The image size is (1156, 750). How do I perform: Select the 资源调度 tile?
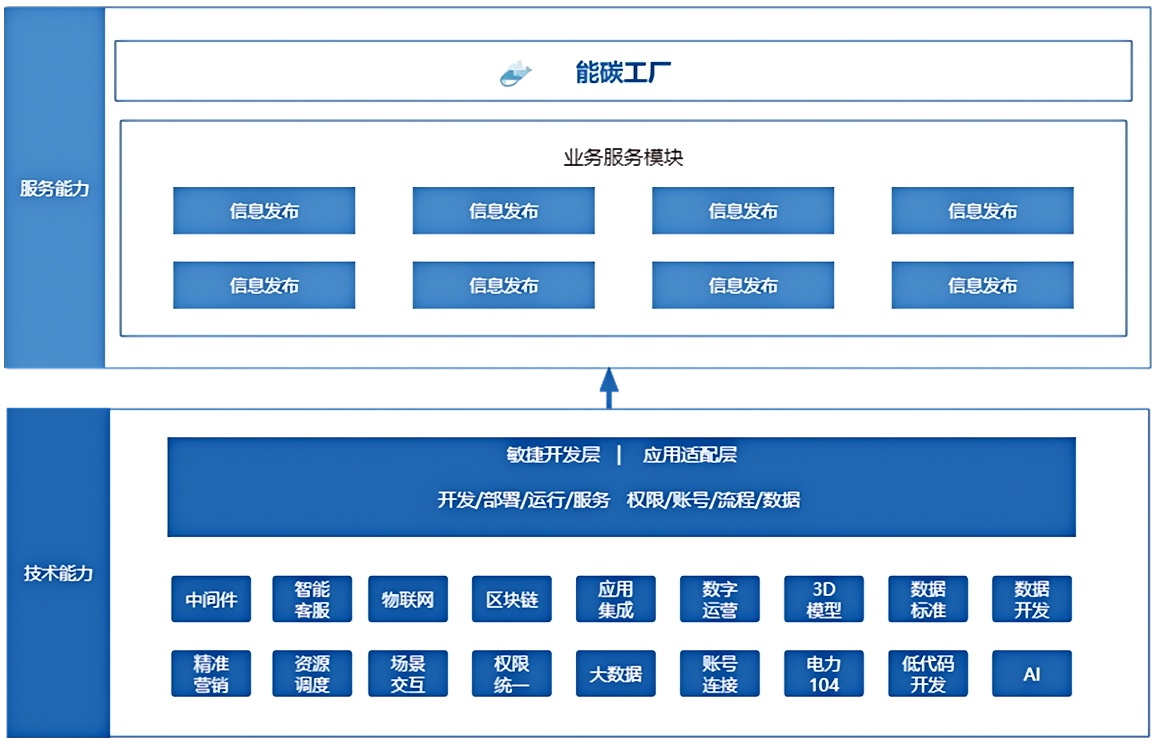pos(312,674)
